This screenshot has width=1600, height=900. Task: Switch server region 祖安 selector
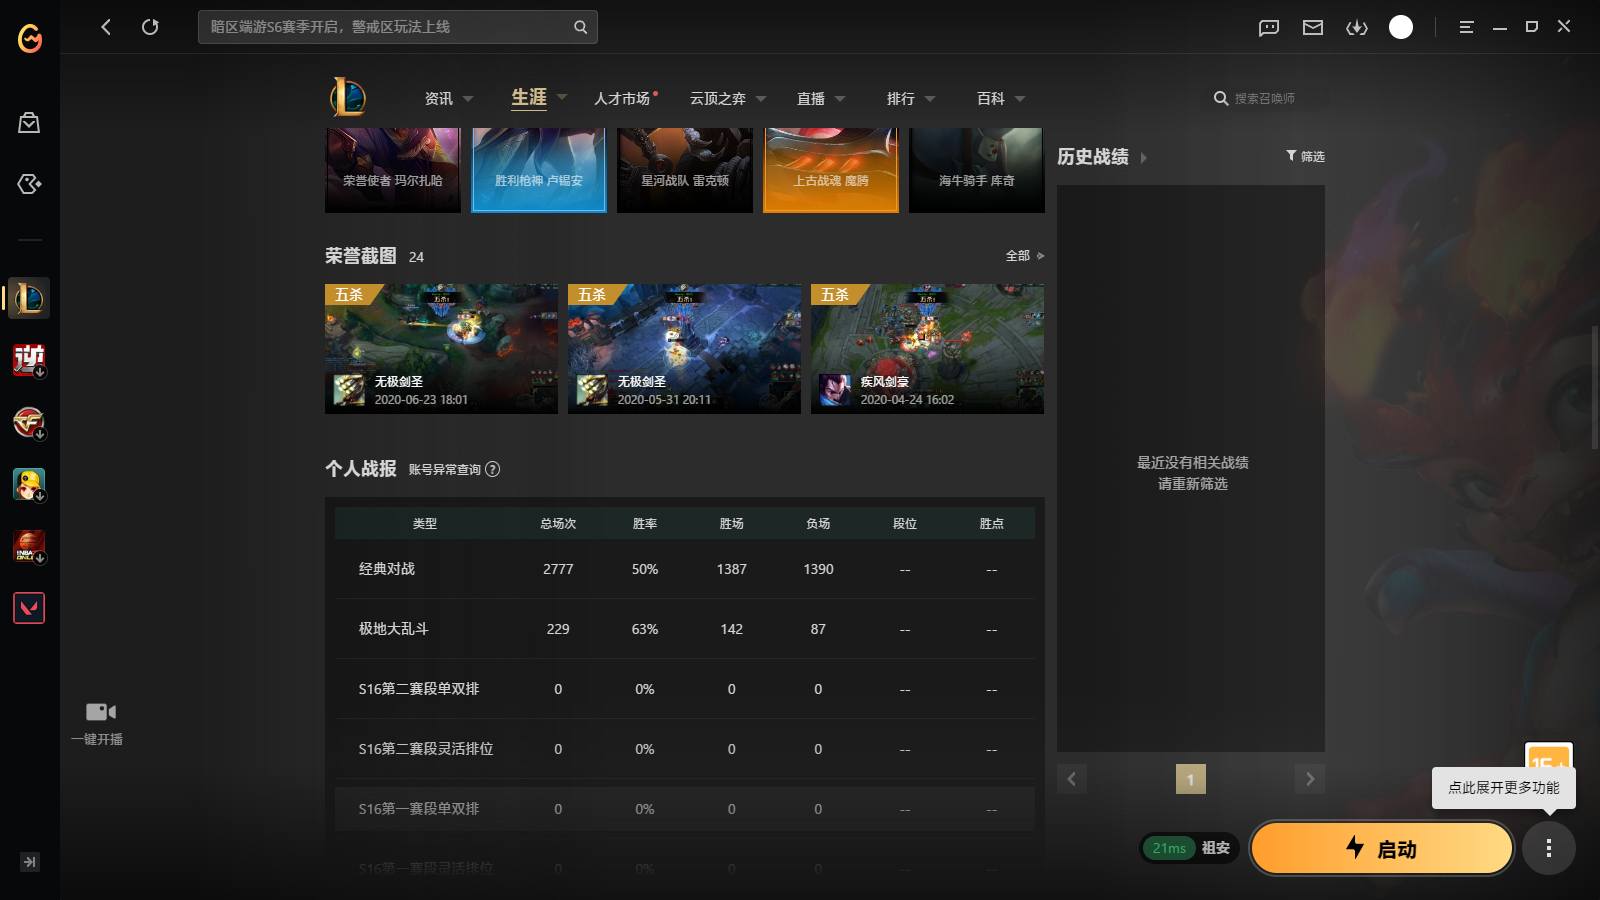(x=1216, y=848)
